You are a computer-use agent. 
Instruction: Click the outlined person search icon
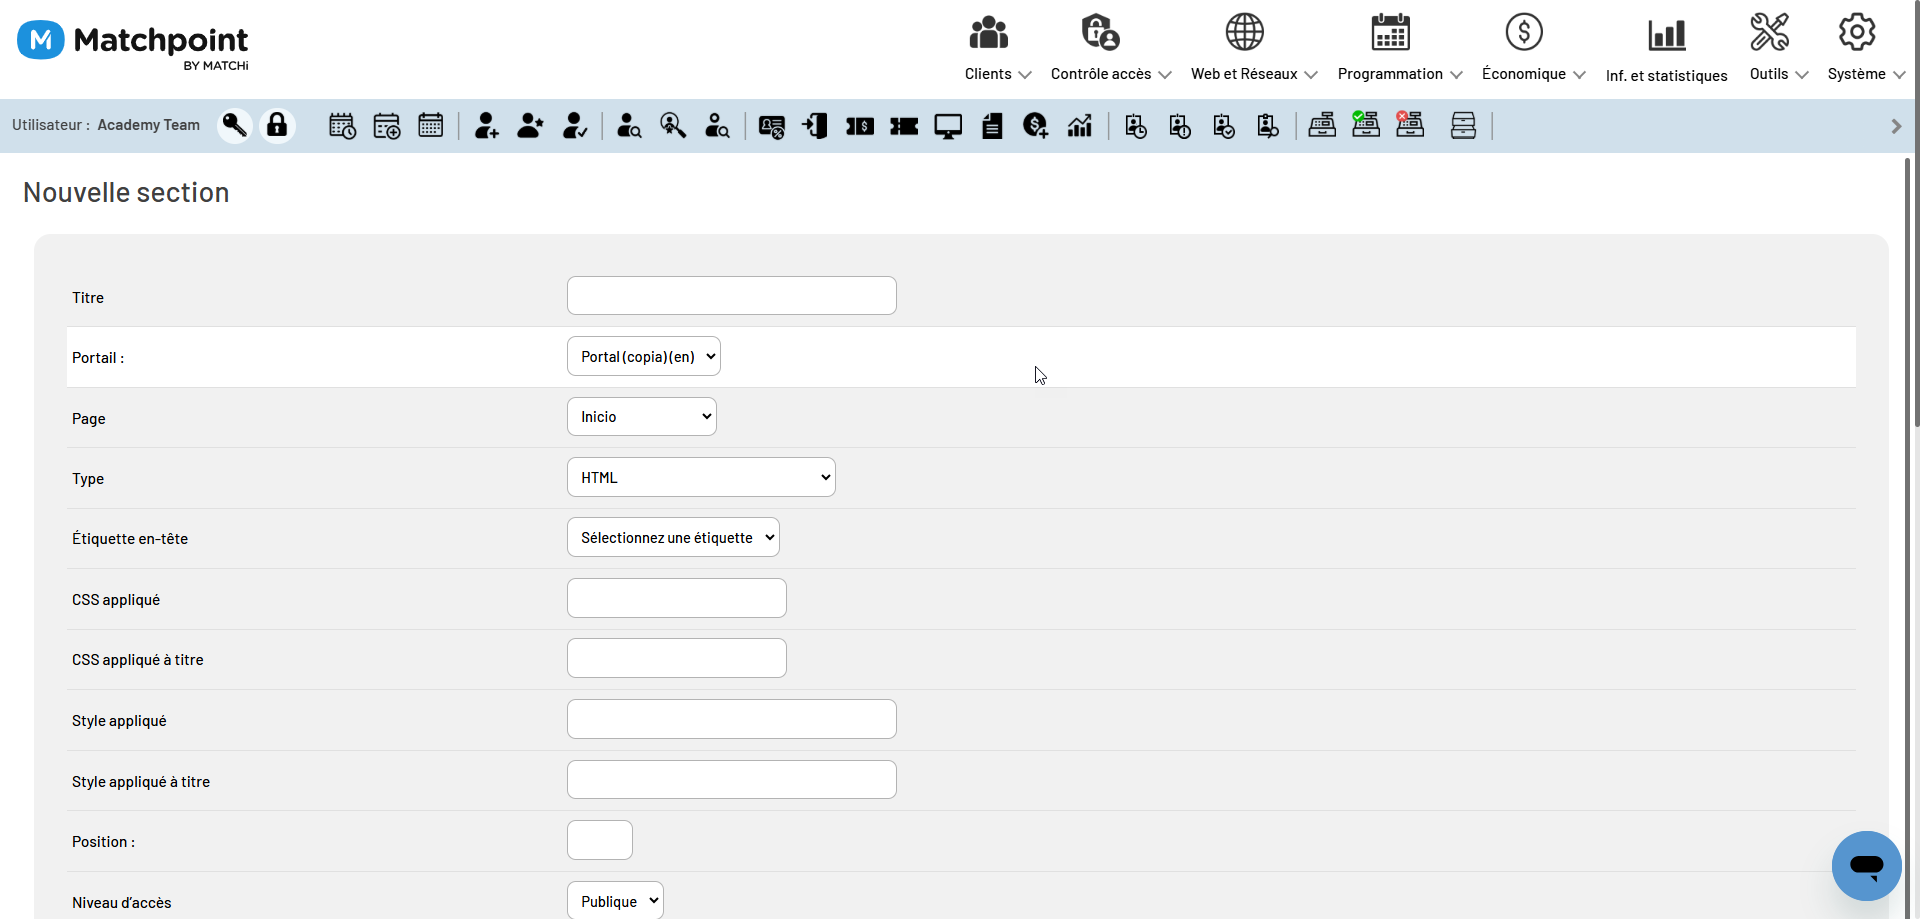coord(717,126)
